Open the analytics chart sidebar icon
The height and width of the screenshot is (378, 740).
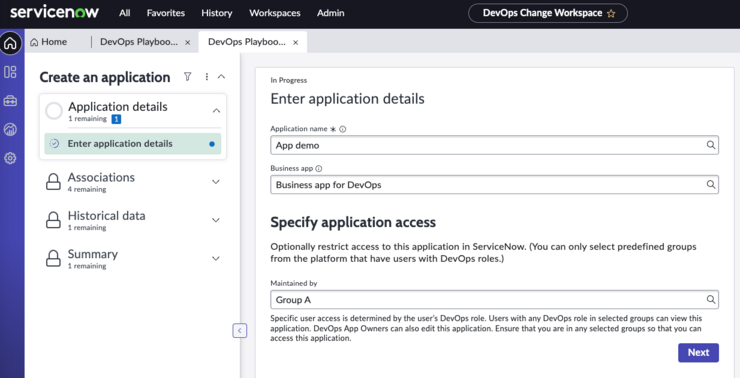tap(10, 129)
